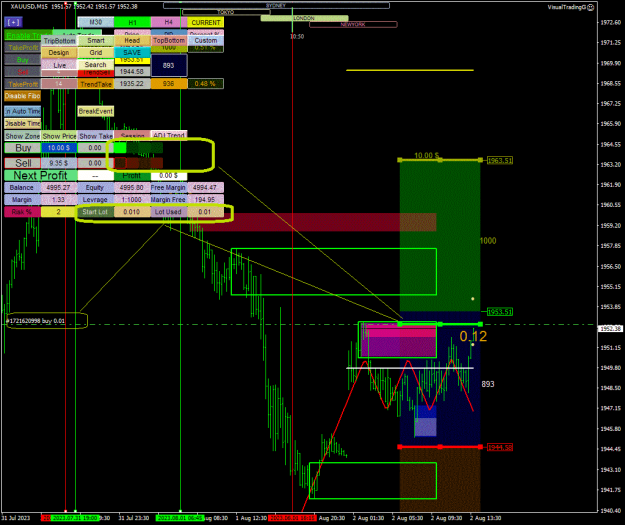The height and width of the screenshot is (525, 625).
Task: Select the CURRENT timeframe tab
Action: (x=206, y=22)
